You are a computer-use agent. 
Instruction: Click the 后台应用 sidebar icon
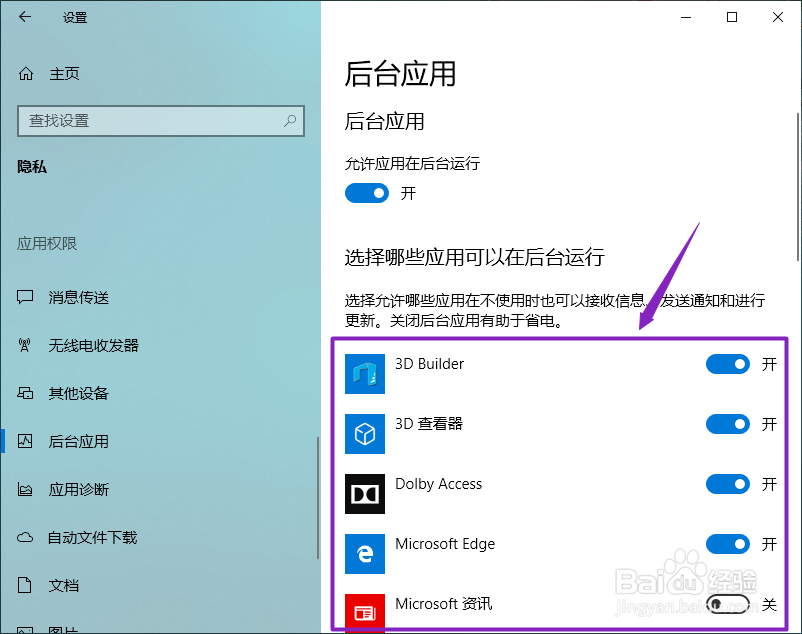[x=25, y=441]
